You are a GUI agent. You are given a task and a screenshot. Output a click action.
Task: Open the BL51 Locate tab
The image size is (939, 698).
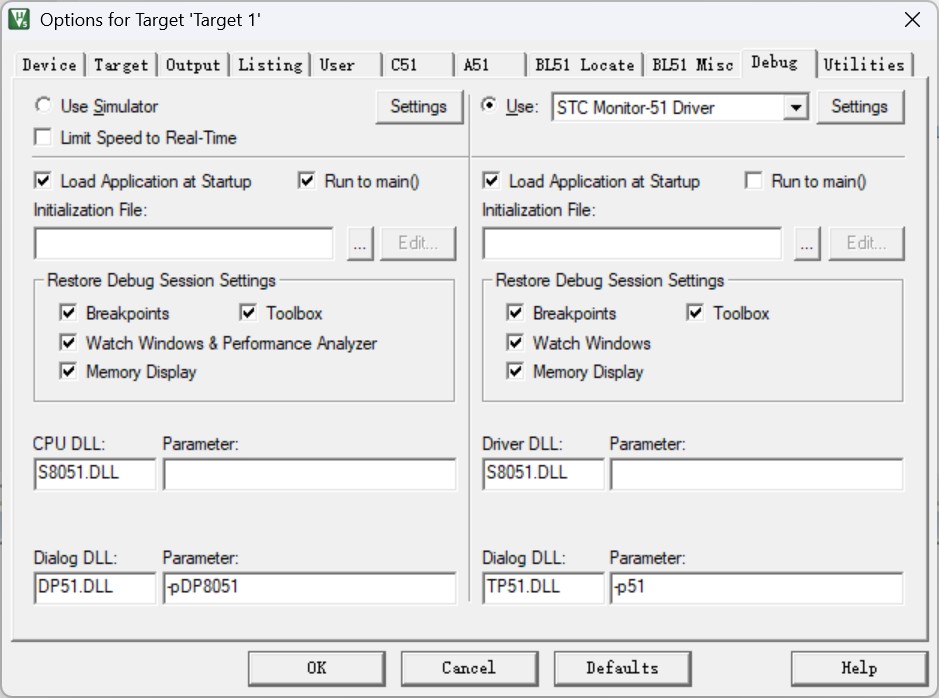click(x=584, y=65)
